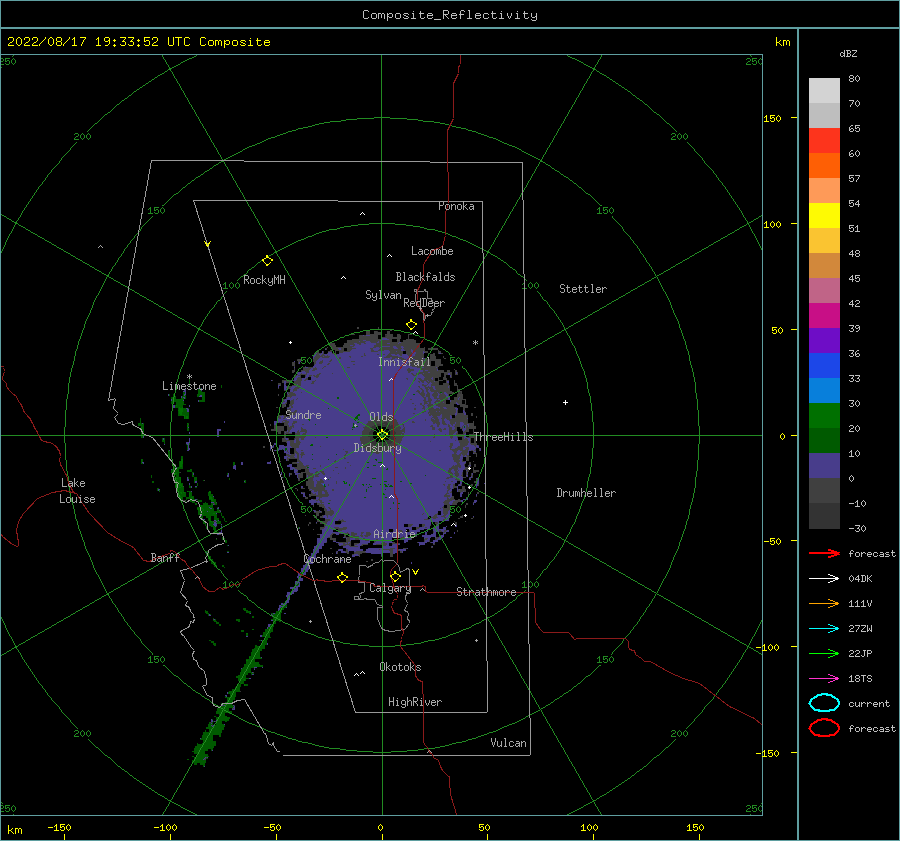Click the red forecast ellipse in legend
The width and height of the screenshot is (900, 841).
[824, 728]
